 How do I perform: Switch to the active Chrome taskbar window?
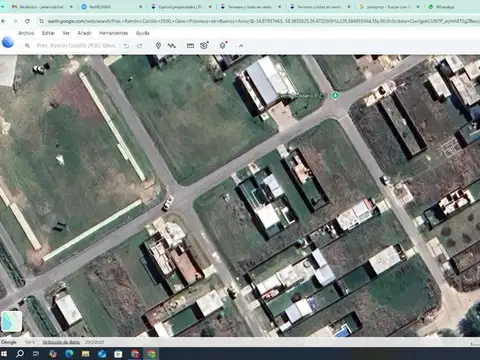[x=151, y=354]
